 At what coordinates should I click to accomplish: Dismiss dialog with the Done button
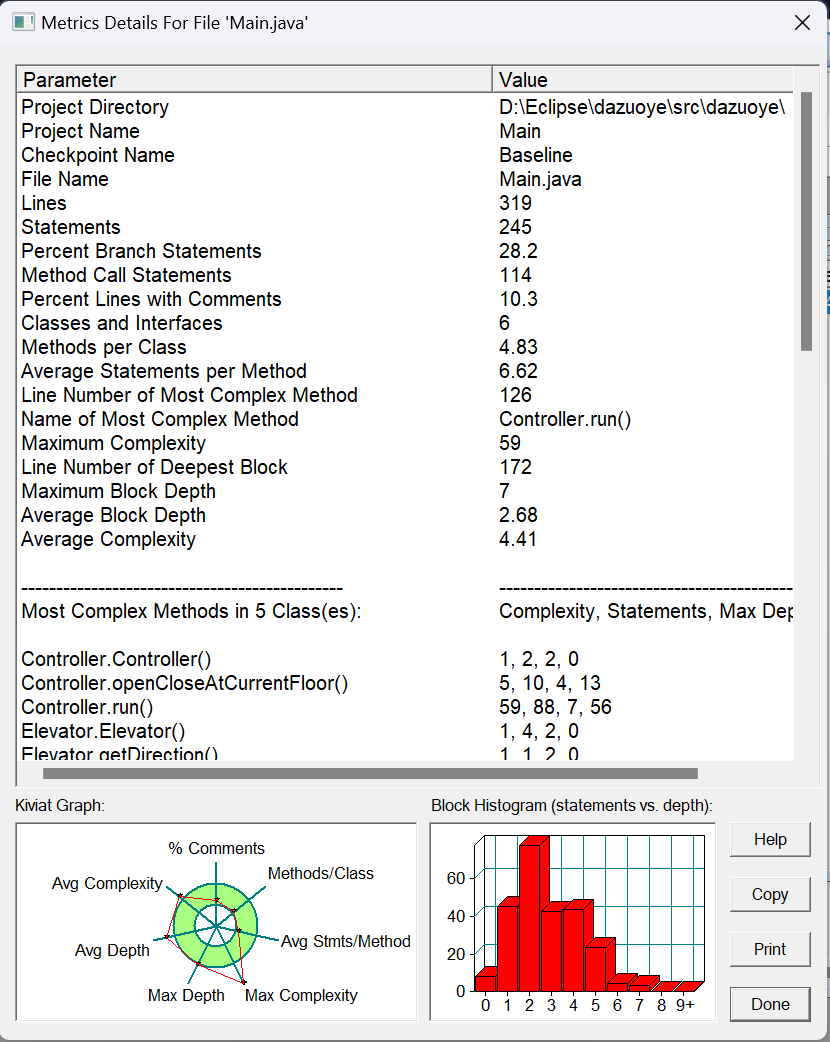pyautogui.click(x=770, y=1004)
